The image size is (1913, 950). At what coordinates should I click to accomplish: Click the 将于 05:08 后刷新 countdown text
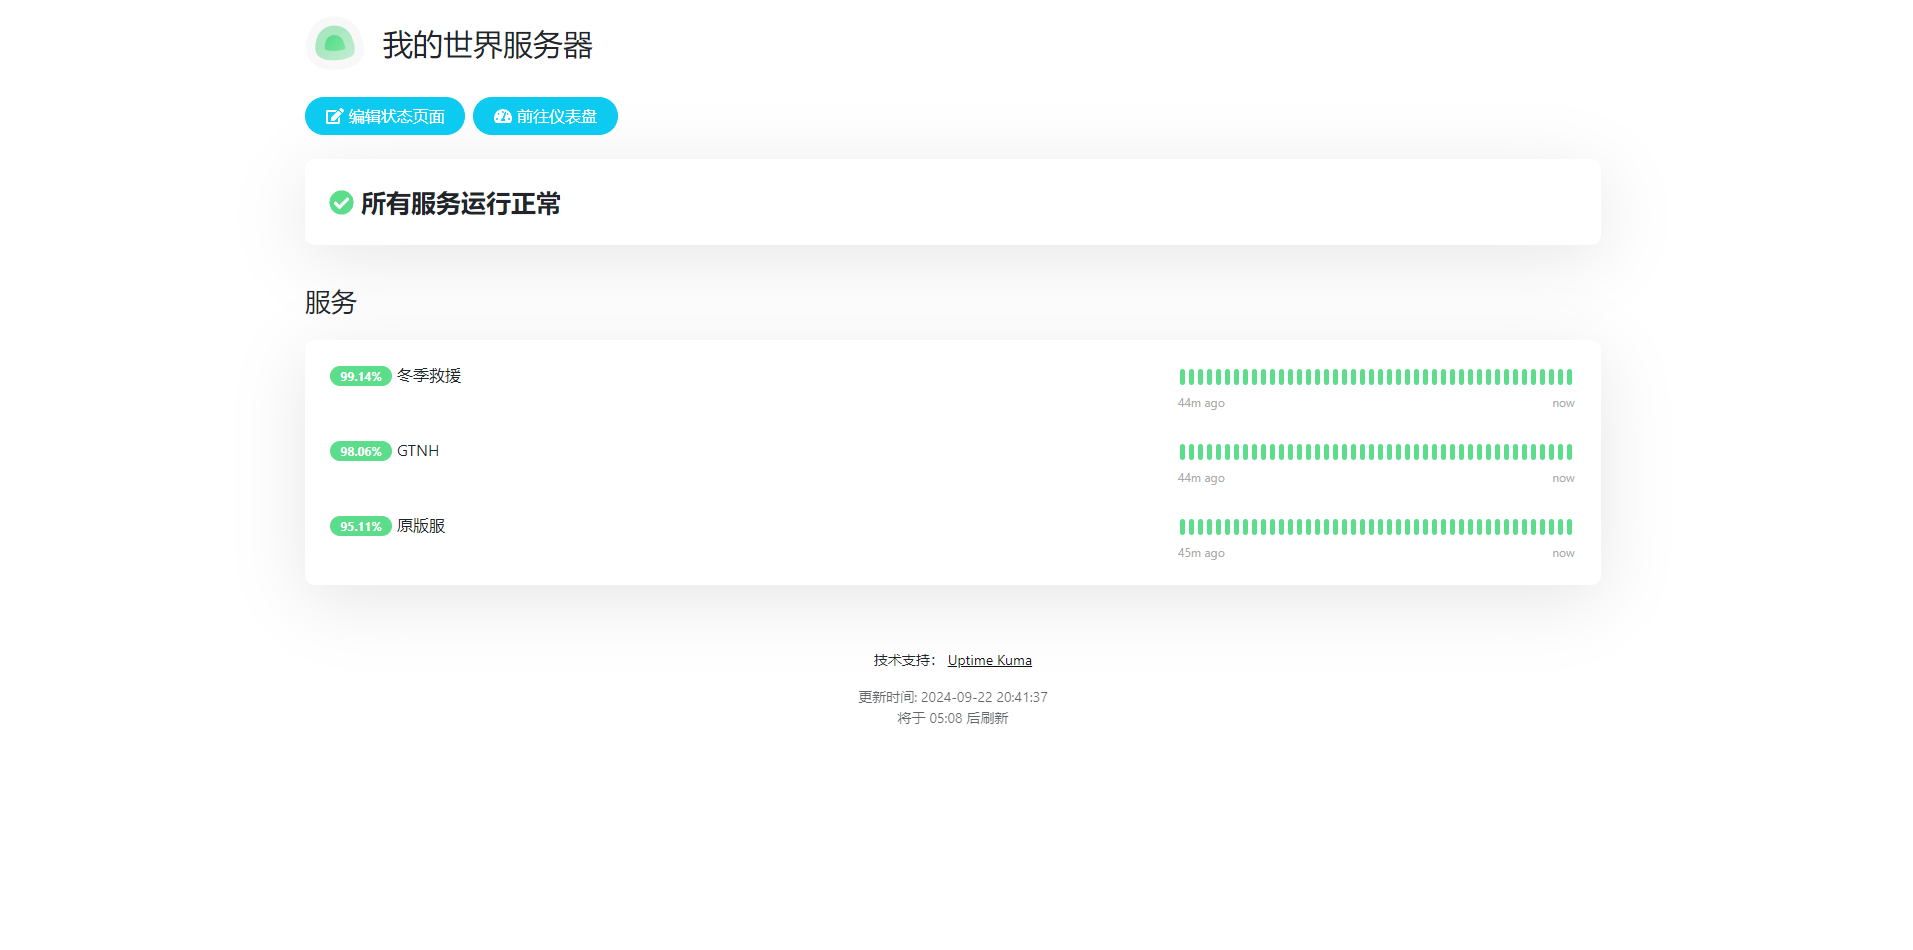[953, 718]
